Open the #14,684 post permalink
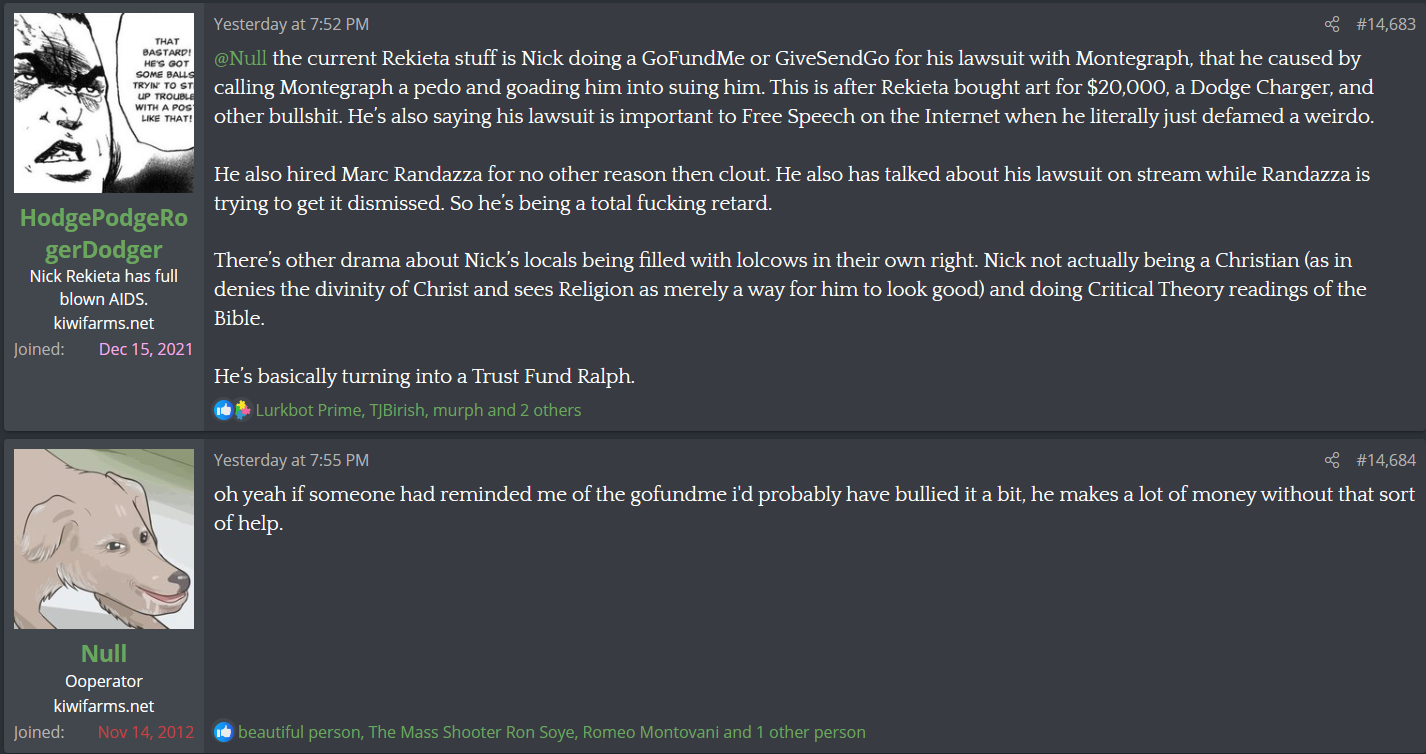The width and height of the screenshot is (1426, 754). click(x=1386, y=460)
